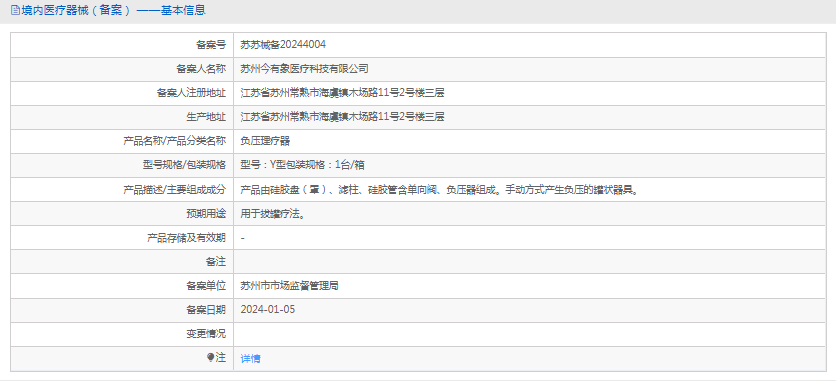This screenshot has height=381, width=836.
Task: Click the 产品描述 composition text
Action: (440, 189)
